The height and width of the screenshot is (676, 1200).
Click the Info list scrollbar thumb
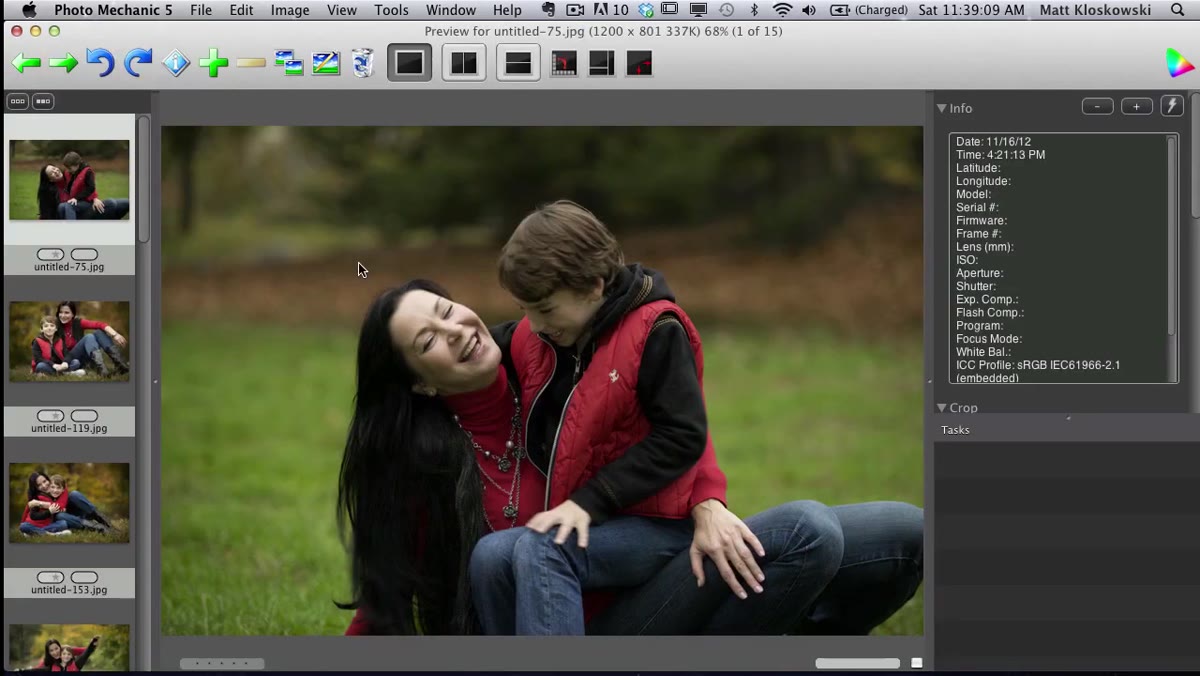1172,236
